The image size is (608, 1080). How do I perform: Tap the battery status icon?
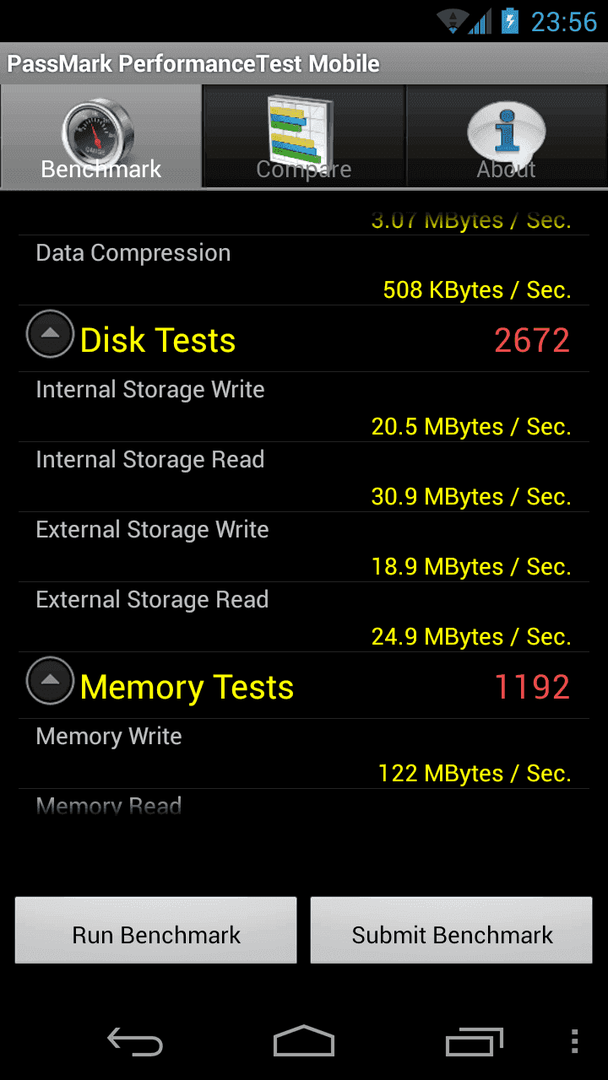pyautogui.click(x=510, y=21)
